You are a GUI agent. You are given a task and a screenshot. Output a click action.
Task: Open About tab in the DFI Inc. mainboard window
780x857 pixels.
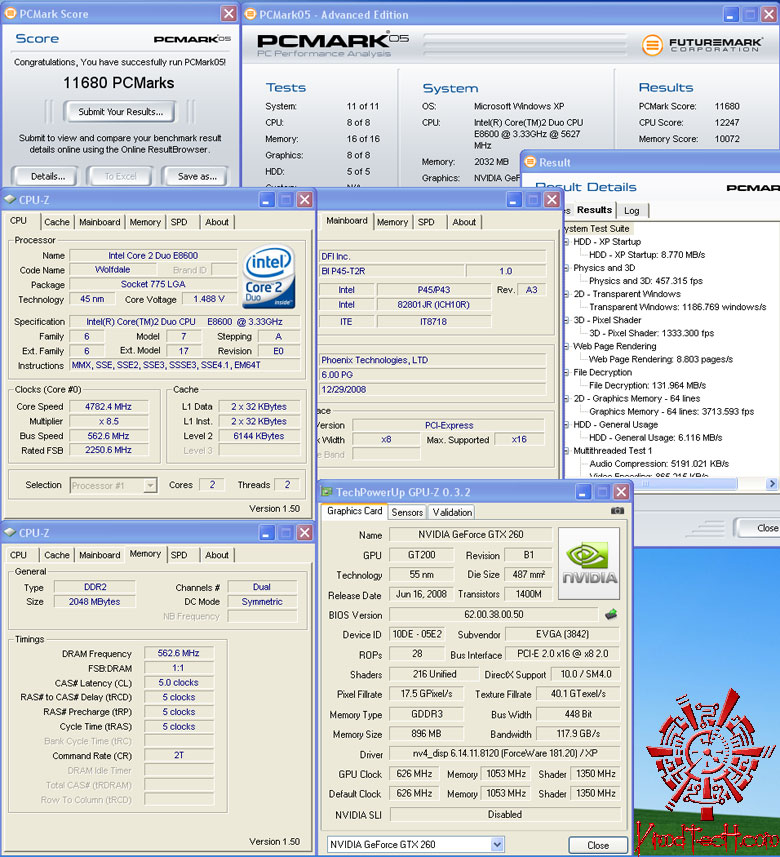click(x=464, y=222)
